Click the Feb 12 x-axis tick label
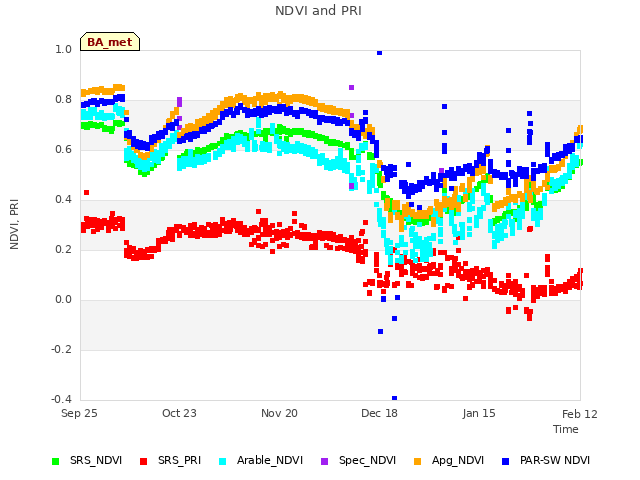This screenshot has width=640, height=480. [x=580, y=414]
